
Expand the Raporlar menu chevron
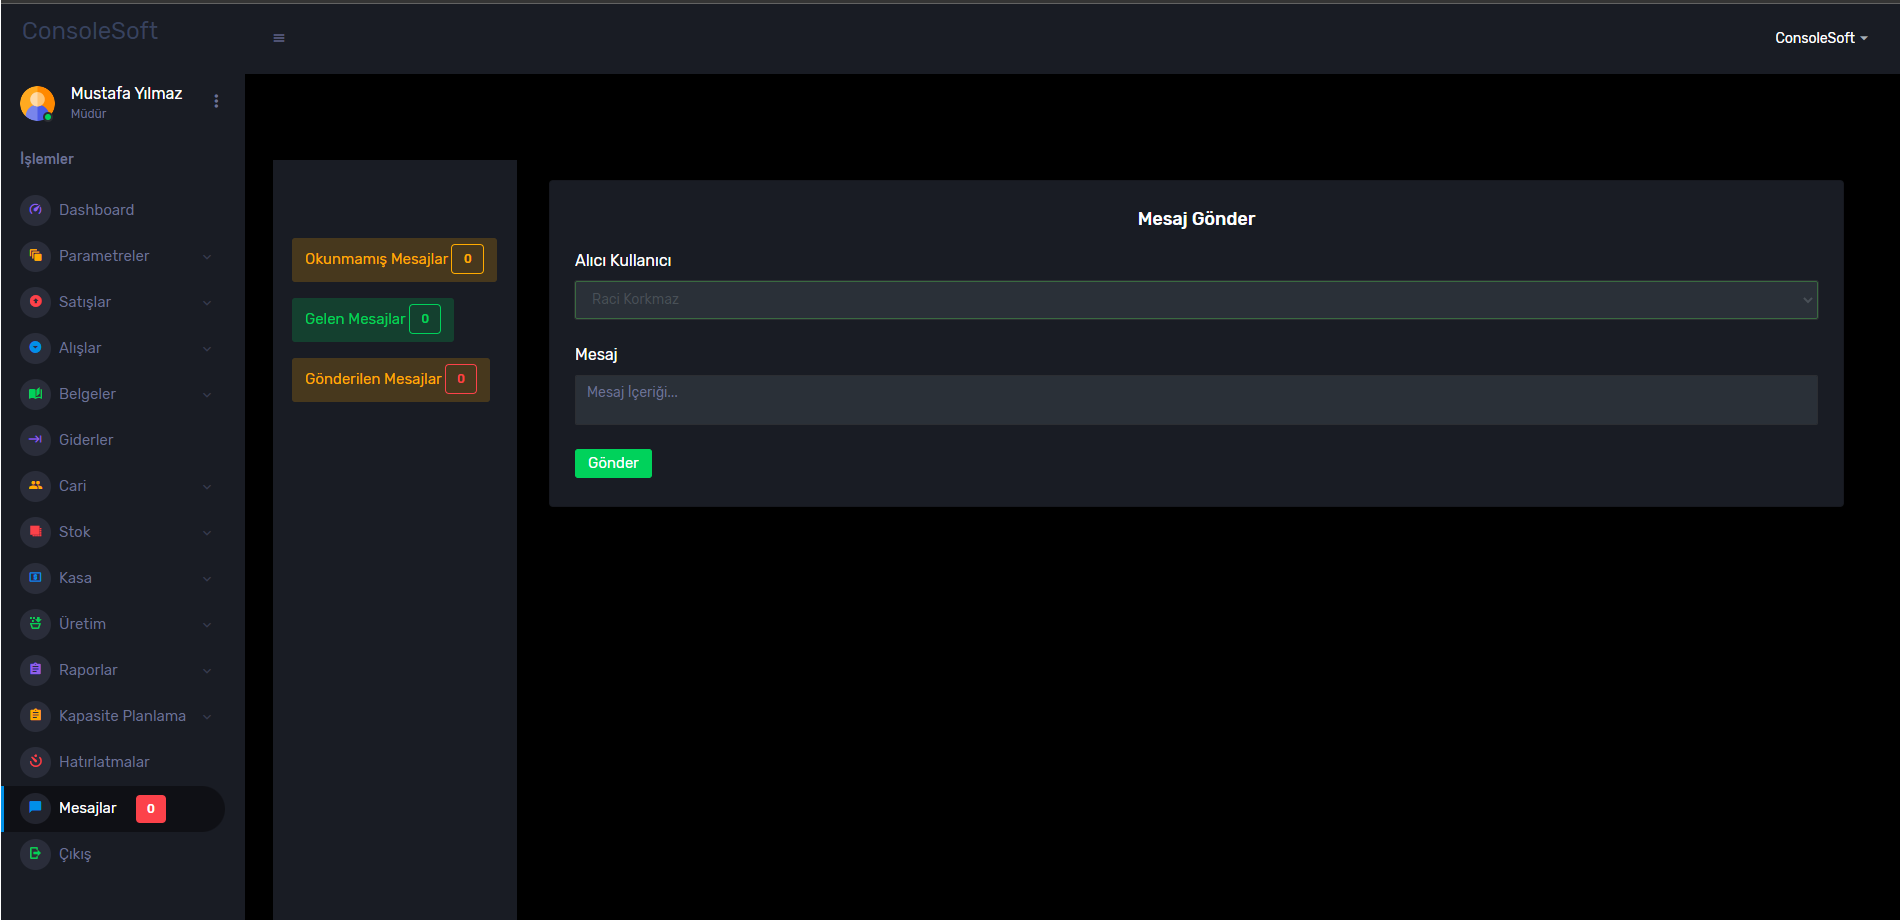pyautogui.click(x=207, y=671)
